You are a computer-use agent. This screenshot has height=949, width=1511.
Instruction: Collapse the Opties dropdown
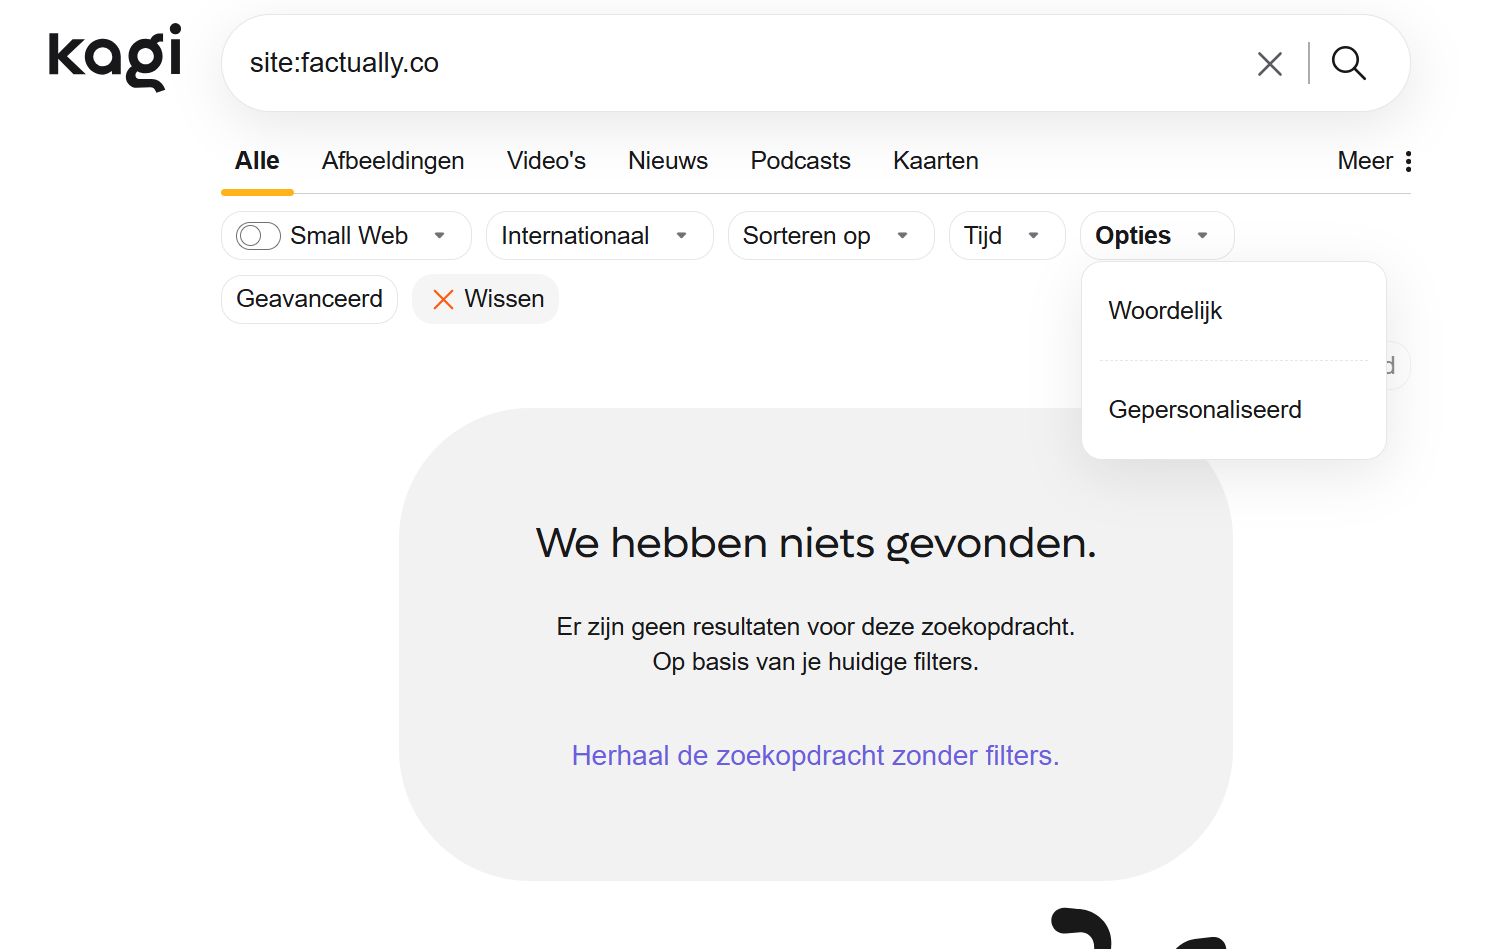click(x=1157, y=236)
